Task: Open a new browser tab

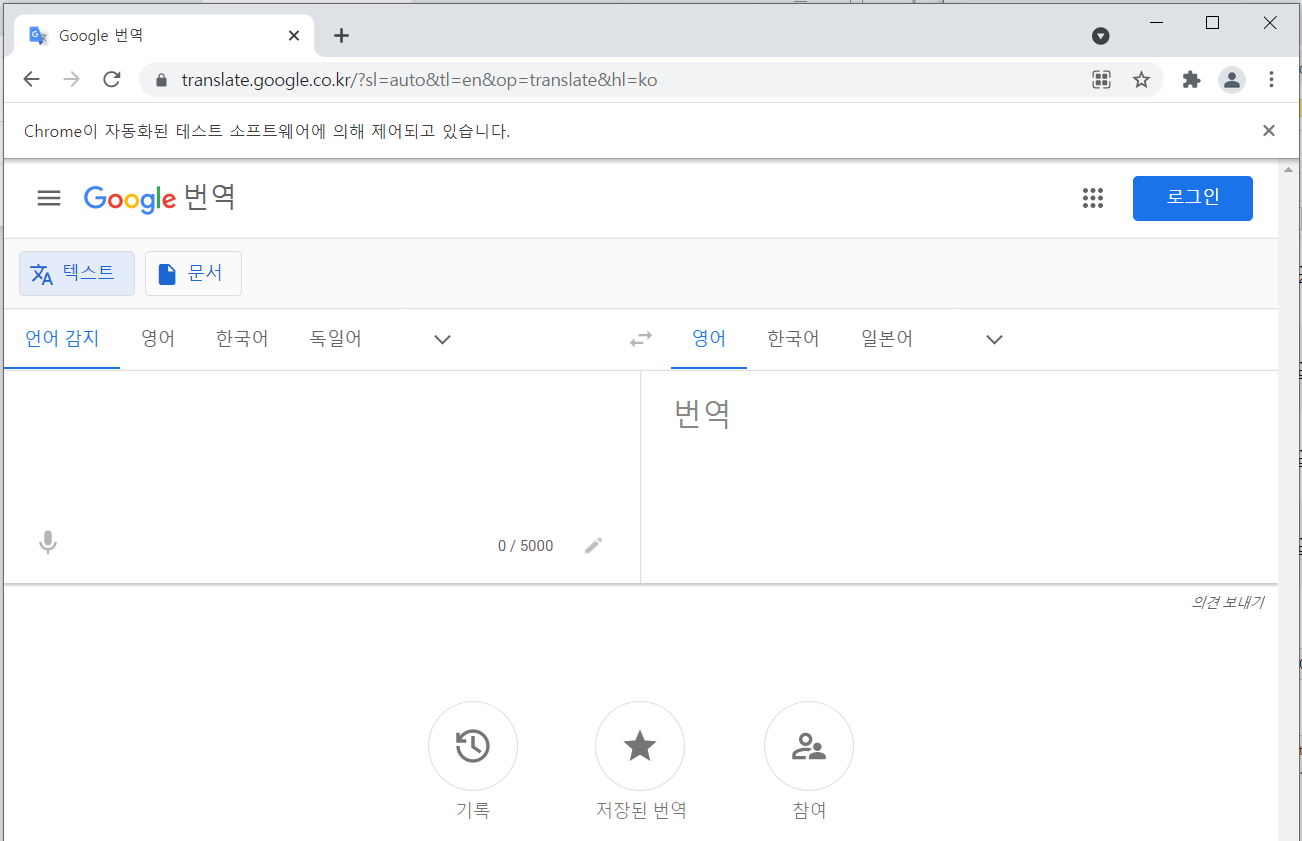Action: (x=341, y=36)
